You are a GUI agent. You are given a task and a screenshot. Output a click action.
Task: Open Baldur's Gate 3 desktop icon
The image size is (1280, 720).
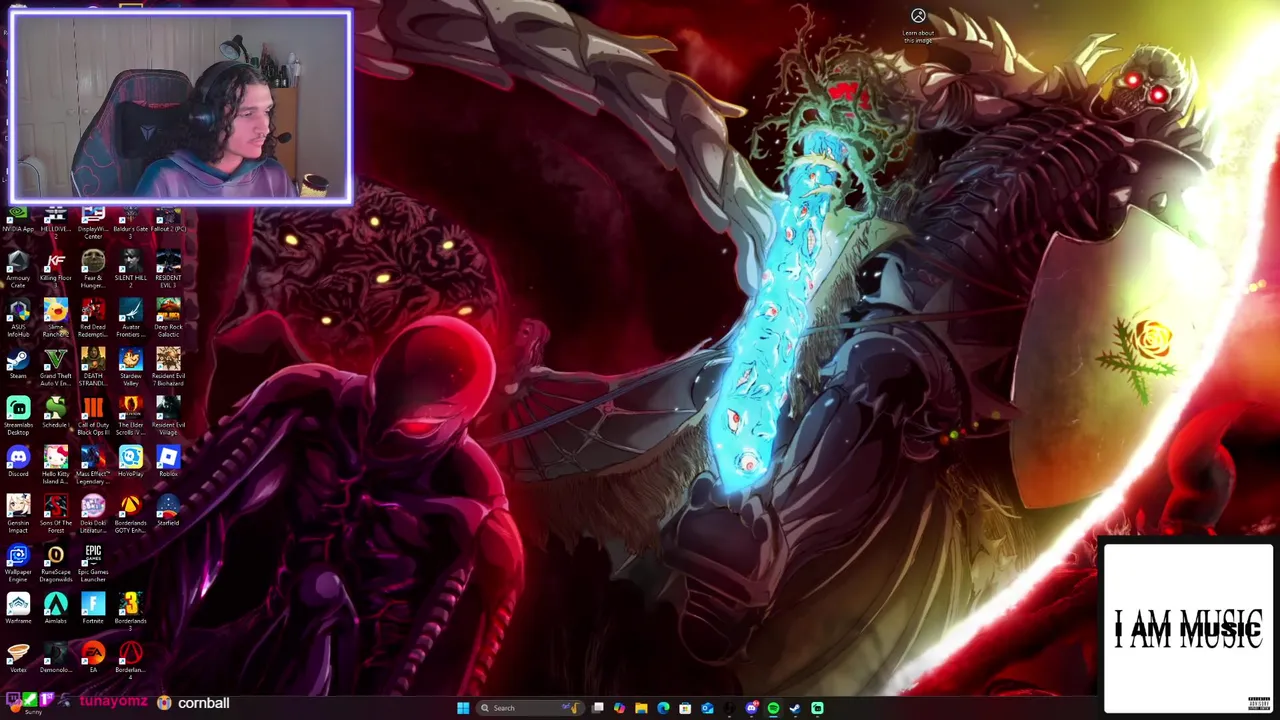[130, 220]
